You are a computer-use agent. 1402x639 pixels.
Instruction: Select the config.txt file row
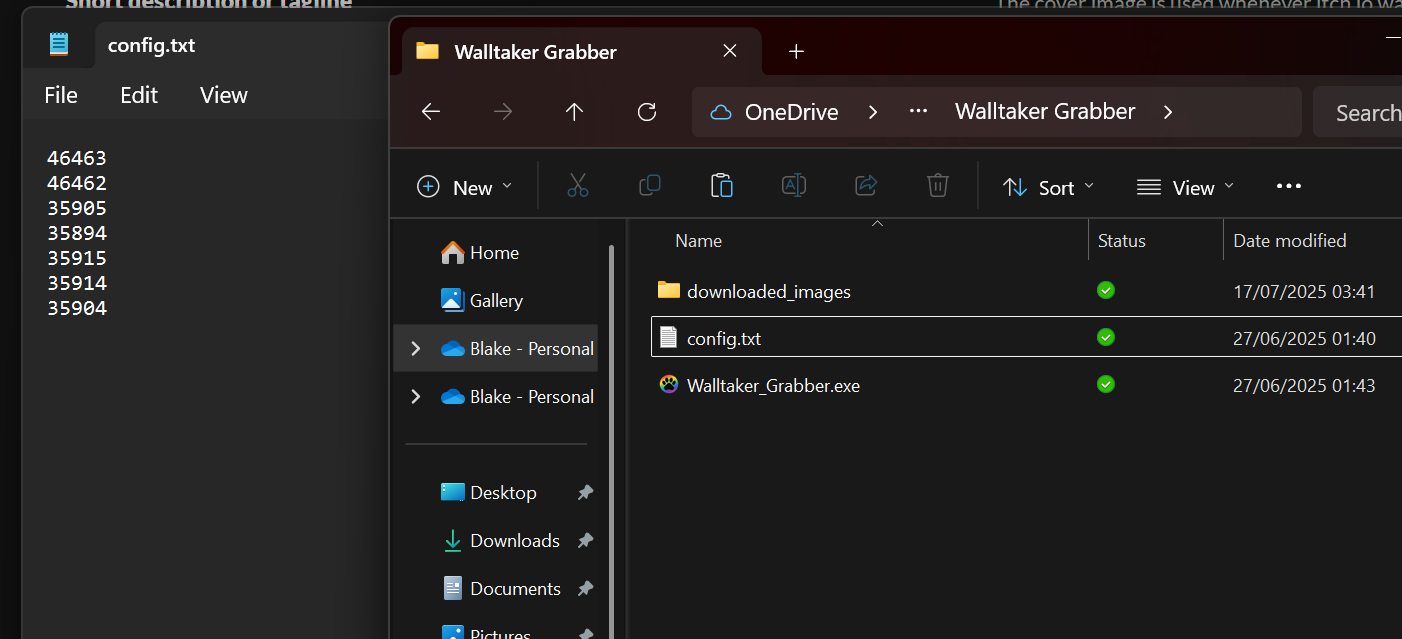click(x=1026, y=339)
